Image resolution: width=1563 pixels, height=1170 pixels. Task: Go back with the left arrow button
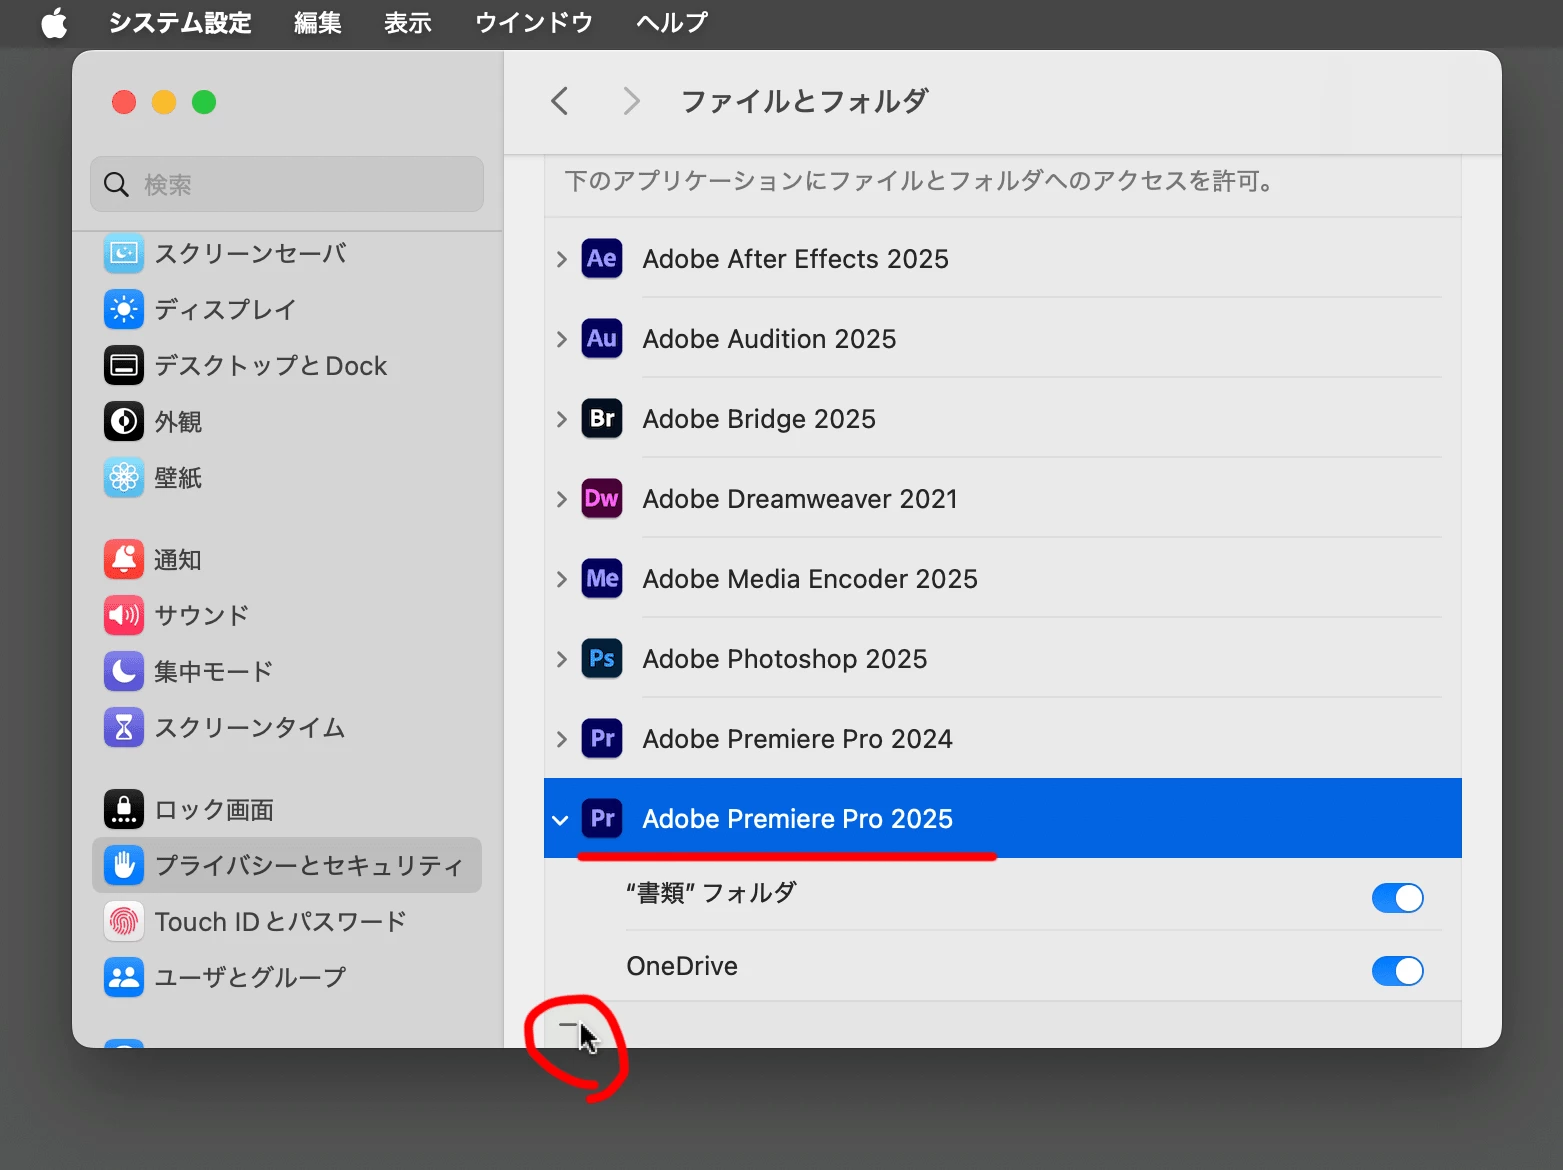pyautogui.click(x=560, y=101)
